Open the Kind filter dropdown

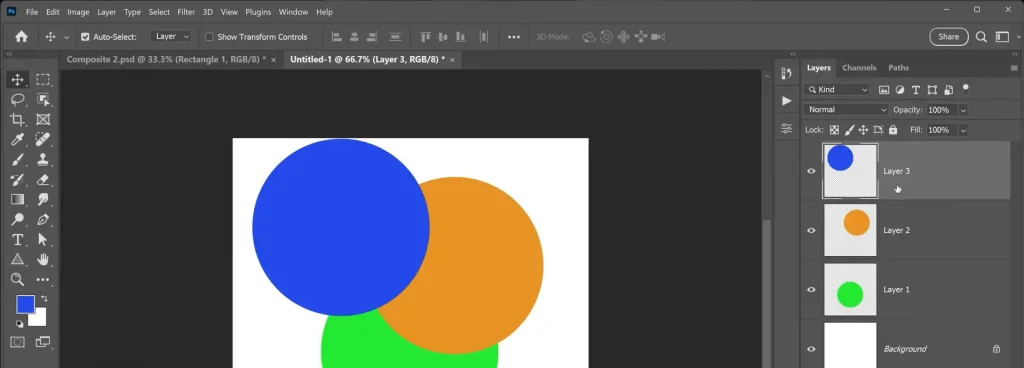tap(838, 89)
